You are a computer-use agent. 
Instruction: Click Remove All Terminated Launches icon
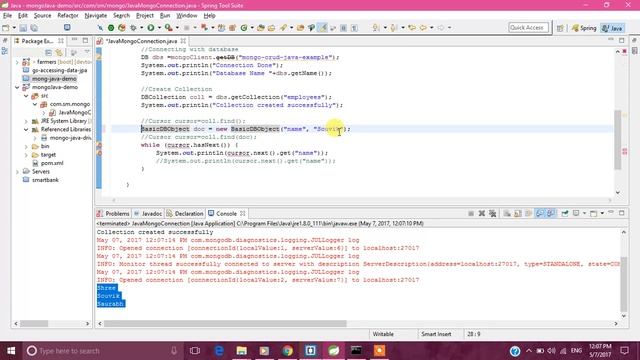click(x=493, y=213)
